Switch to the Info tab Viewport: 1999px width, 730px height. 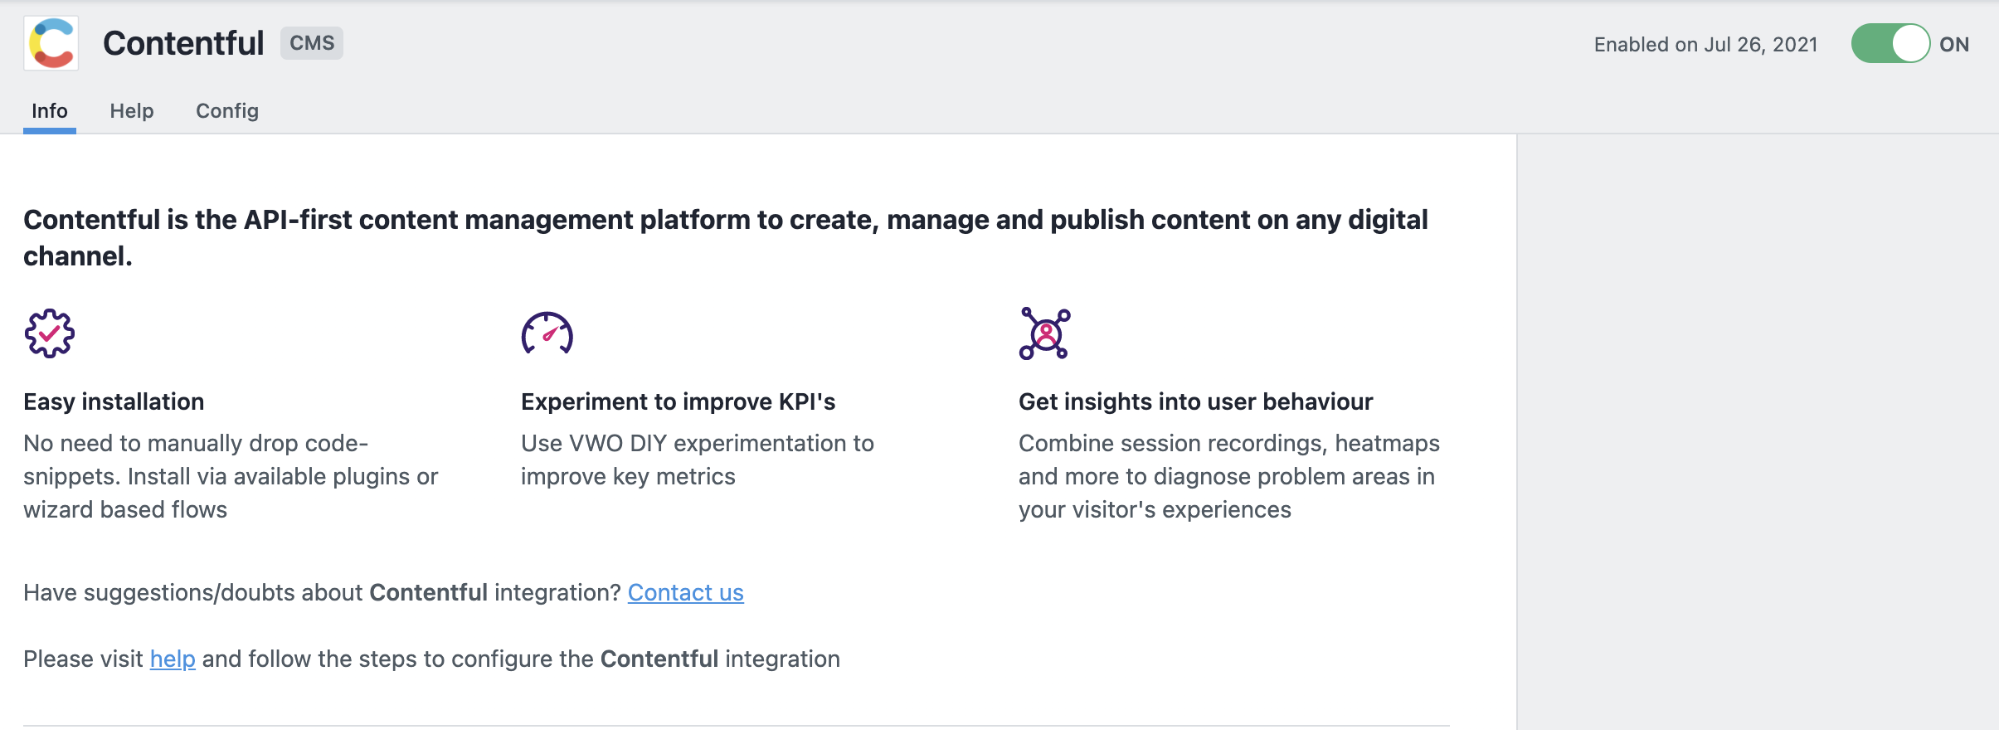coord(49,111)
